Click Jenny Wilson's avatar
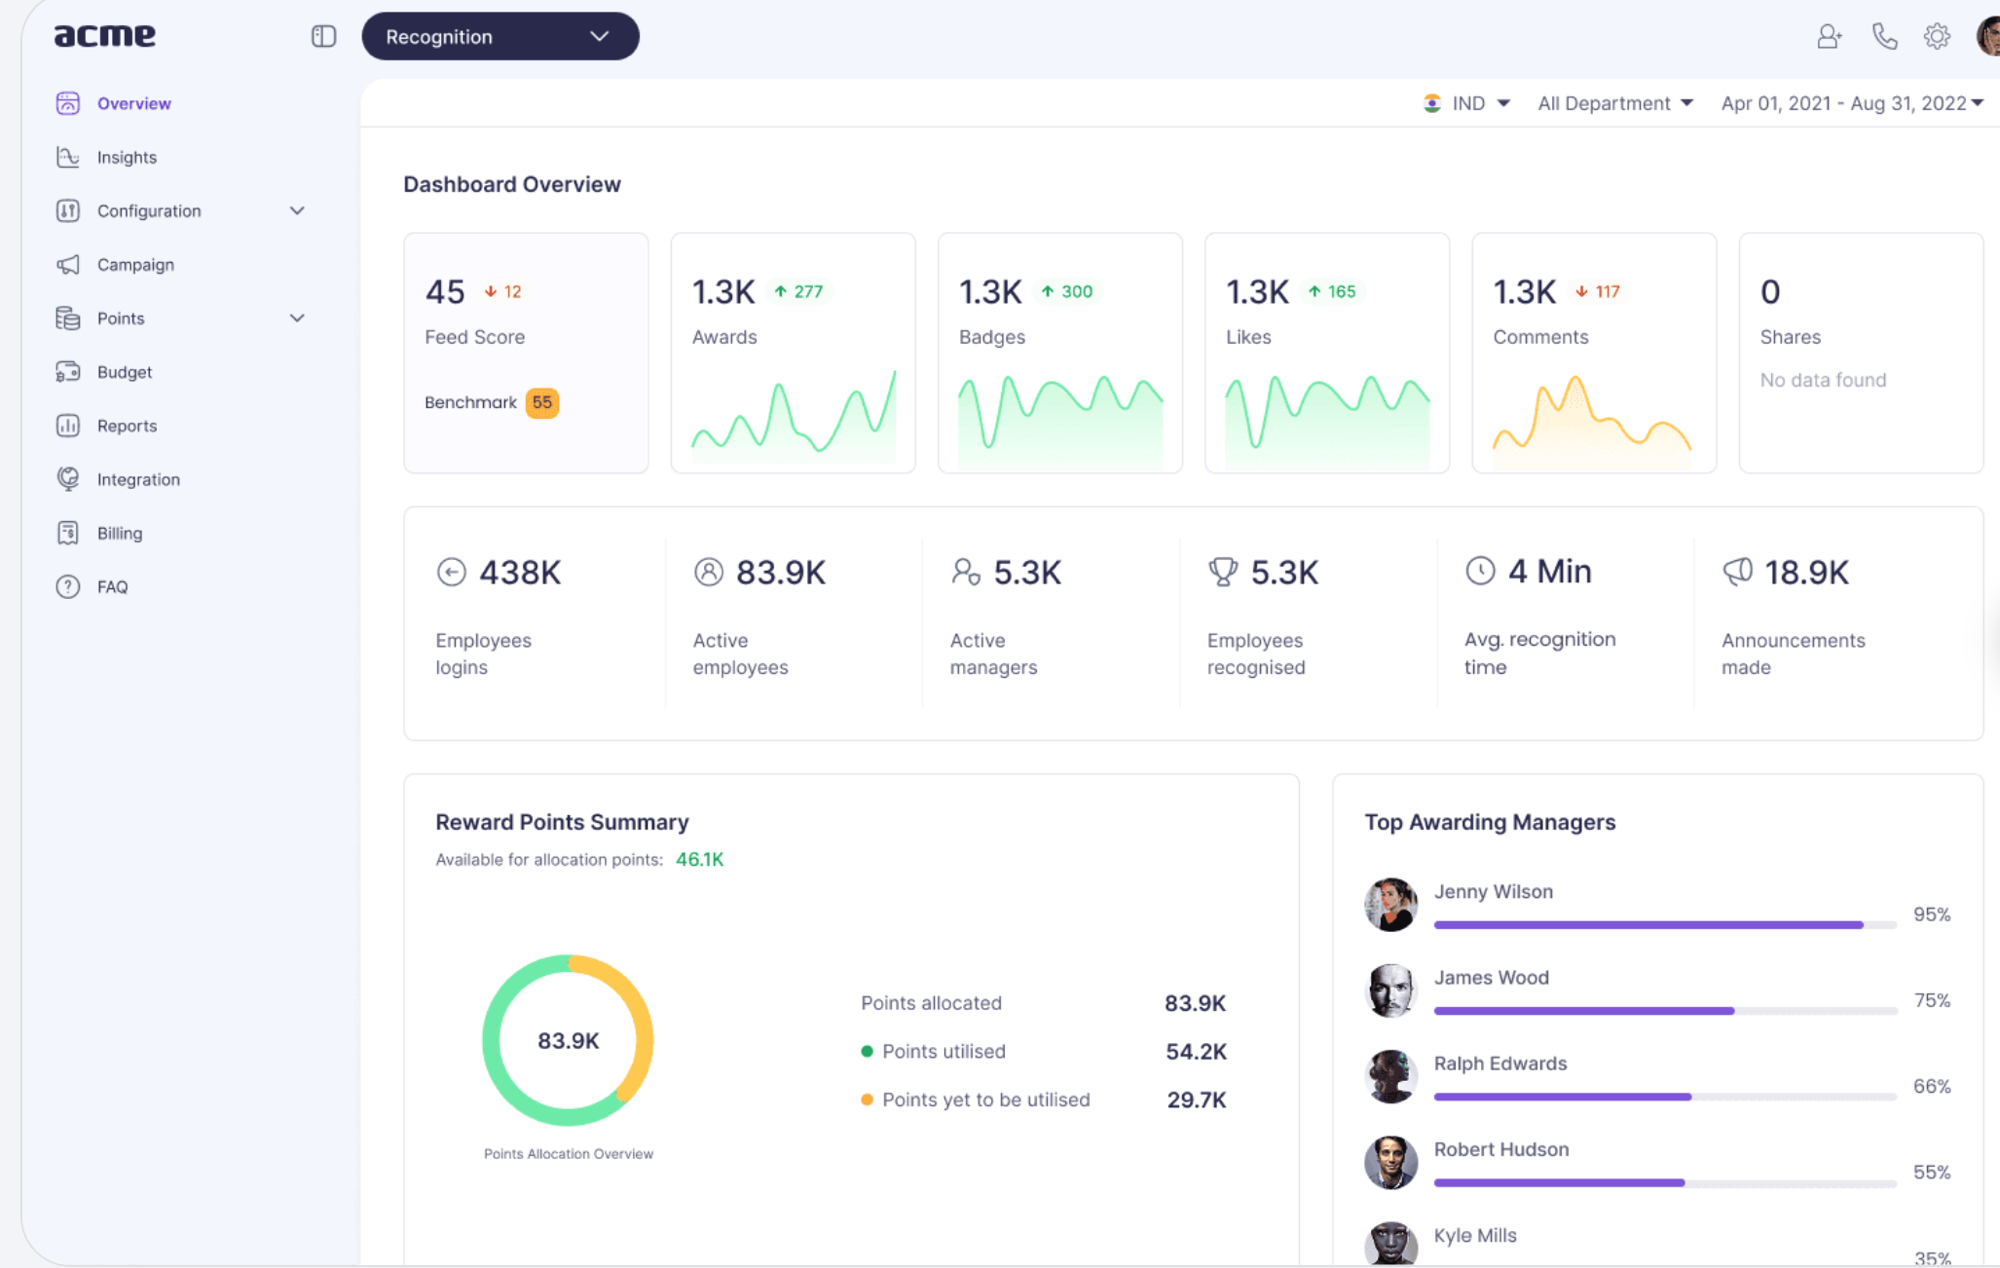The height and width of the screenshot is (1268, 2000). point(1391,905)
